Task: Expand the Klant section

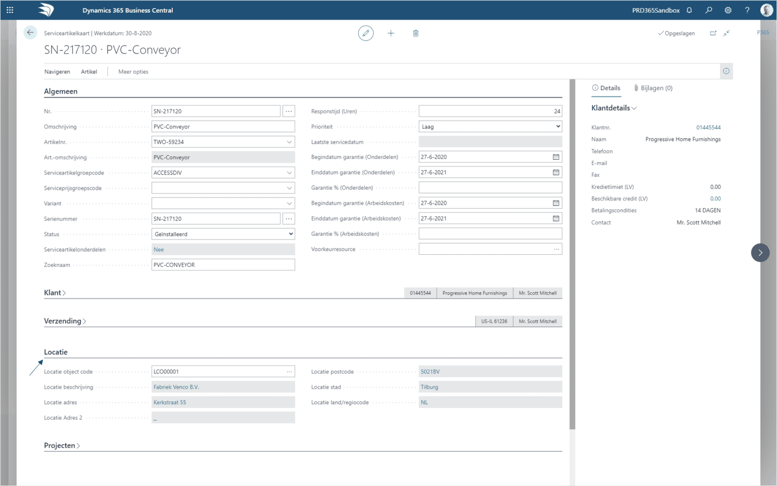Action: pyautogui.click(x=55, y=293)
